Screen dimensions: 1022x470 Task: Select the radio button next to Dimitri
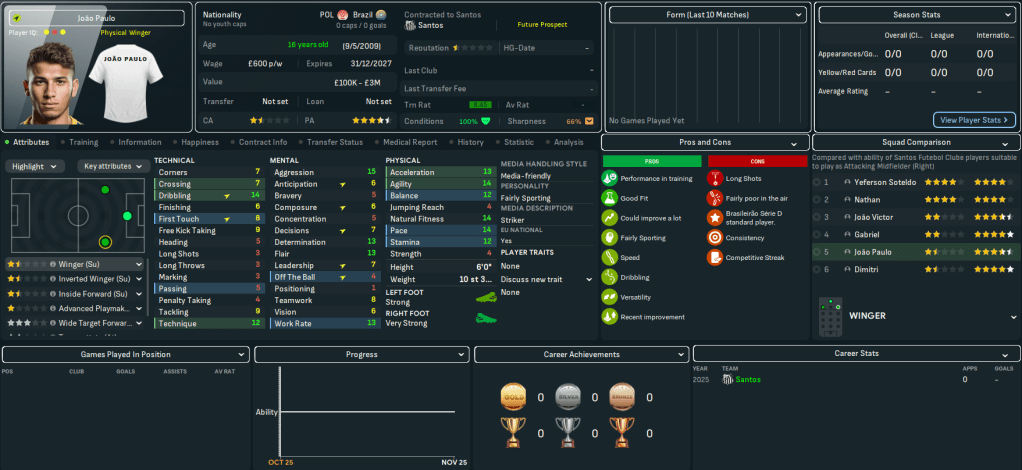[x=817, y=269]
